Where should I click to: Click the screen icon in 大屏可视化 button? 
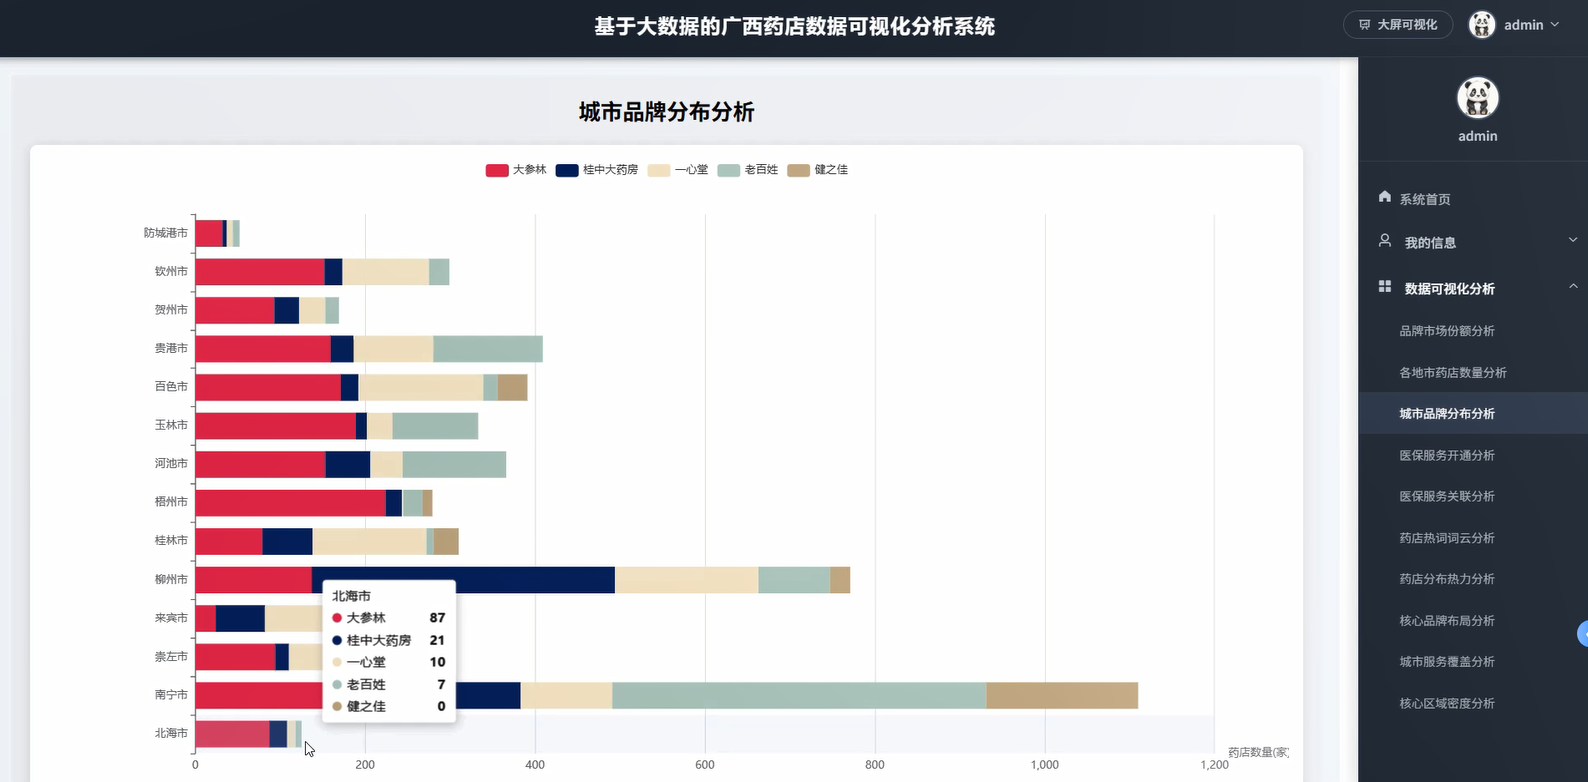[x=1364, y=25]
